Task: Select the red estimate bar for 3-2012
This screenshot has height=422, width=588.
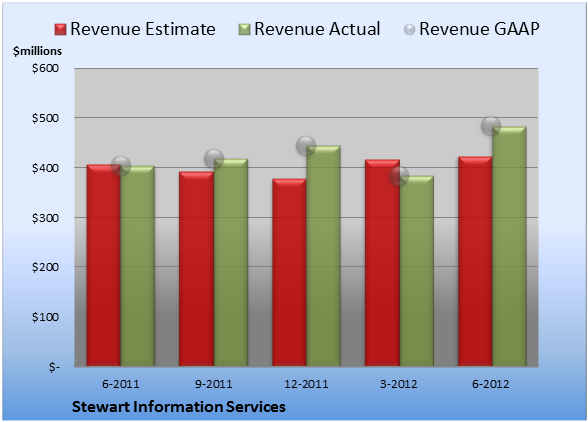Action: pyautogui.click(x=382, y=263)
